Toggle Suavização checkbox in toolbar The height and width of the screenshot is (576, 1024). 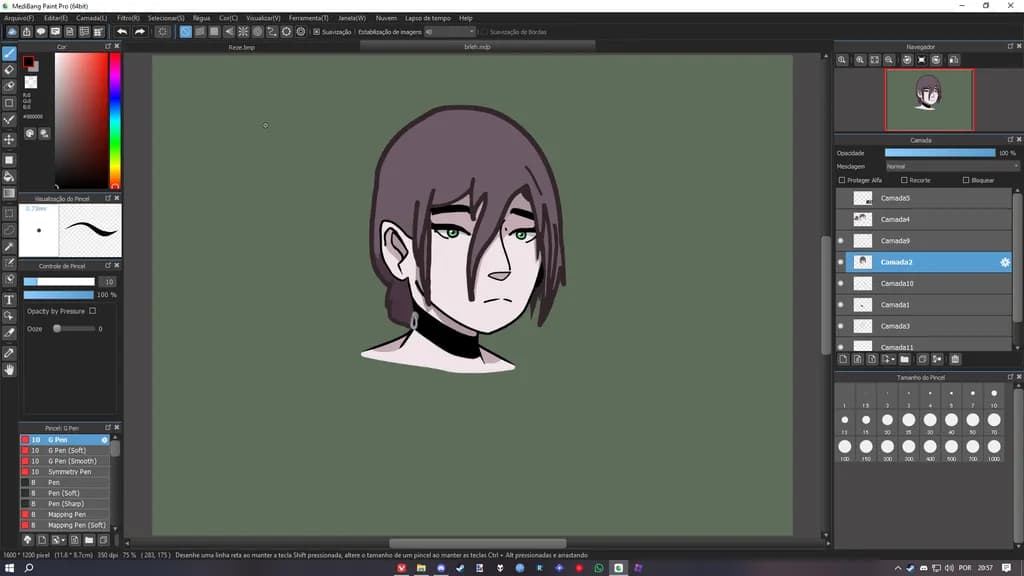click(x=317, y=31)
